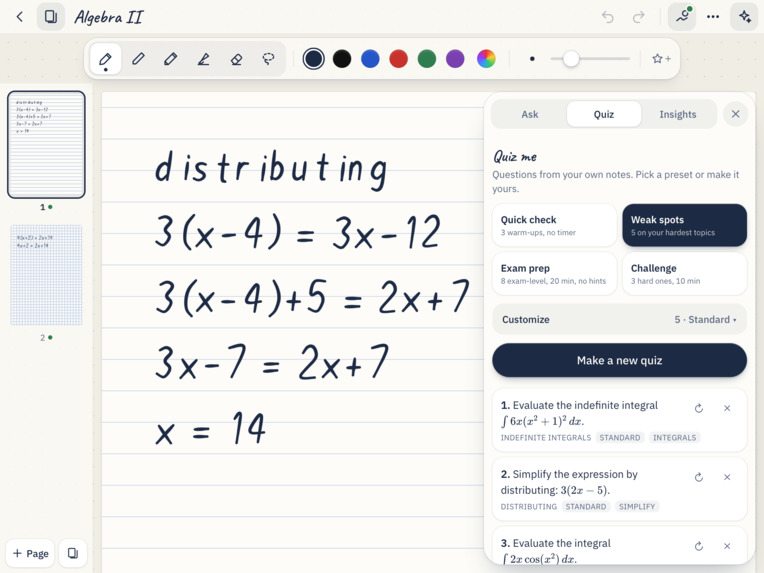Viewport: 764px width, 573px height.
Task: Select the eraser tool
Action: (236, 59)
